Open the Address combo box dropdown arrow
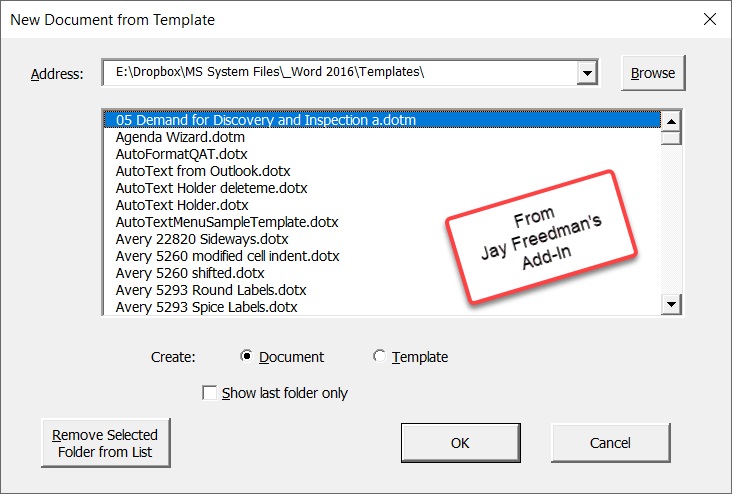732x494 pixels. (x=587, y=73)
